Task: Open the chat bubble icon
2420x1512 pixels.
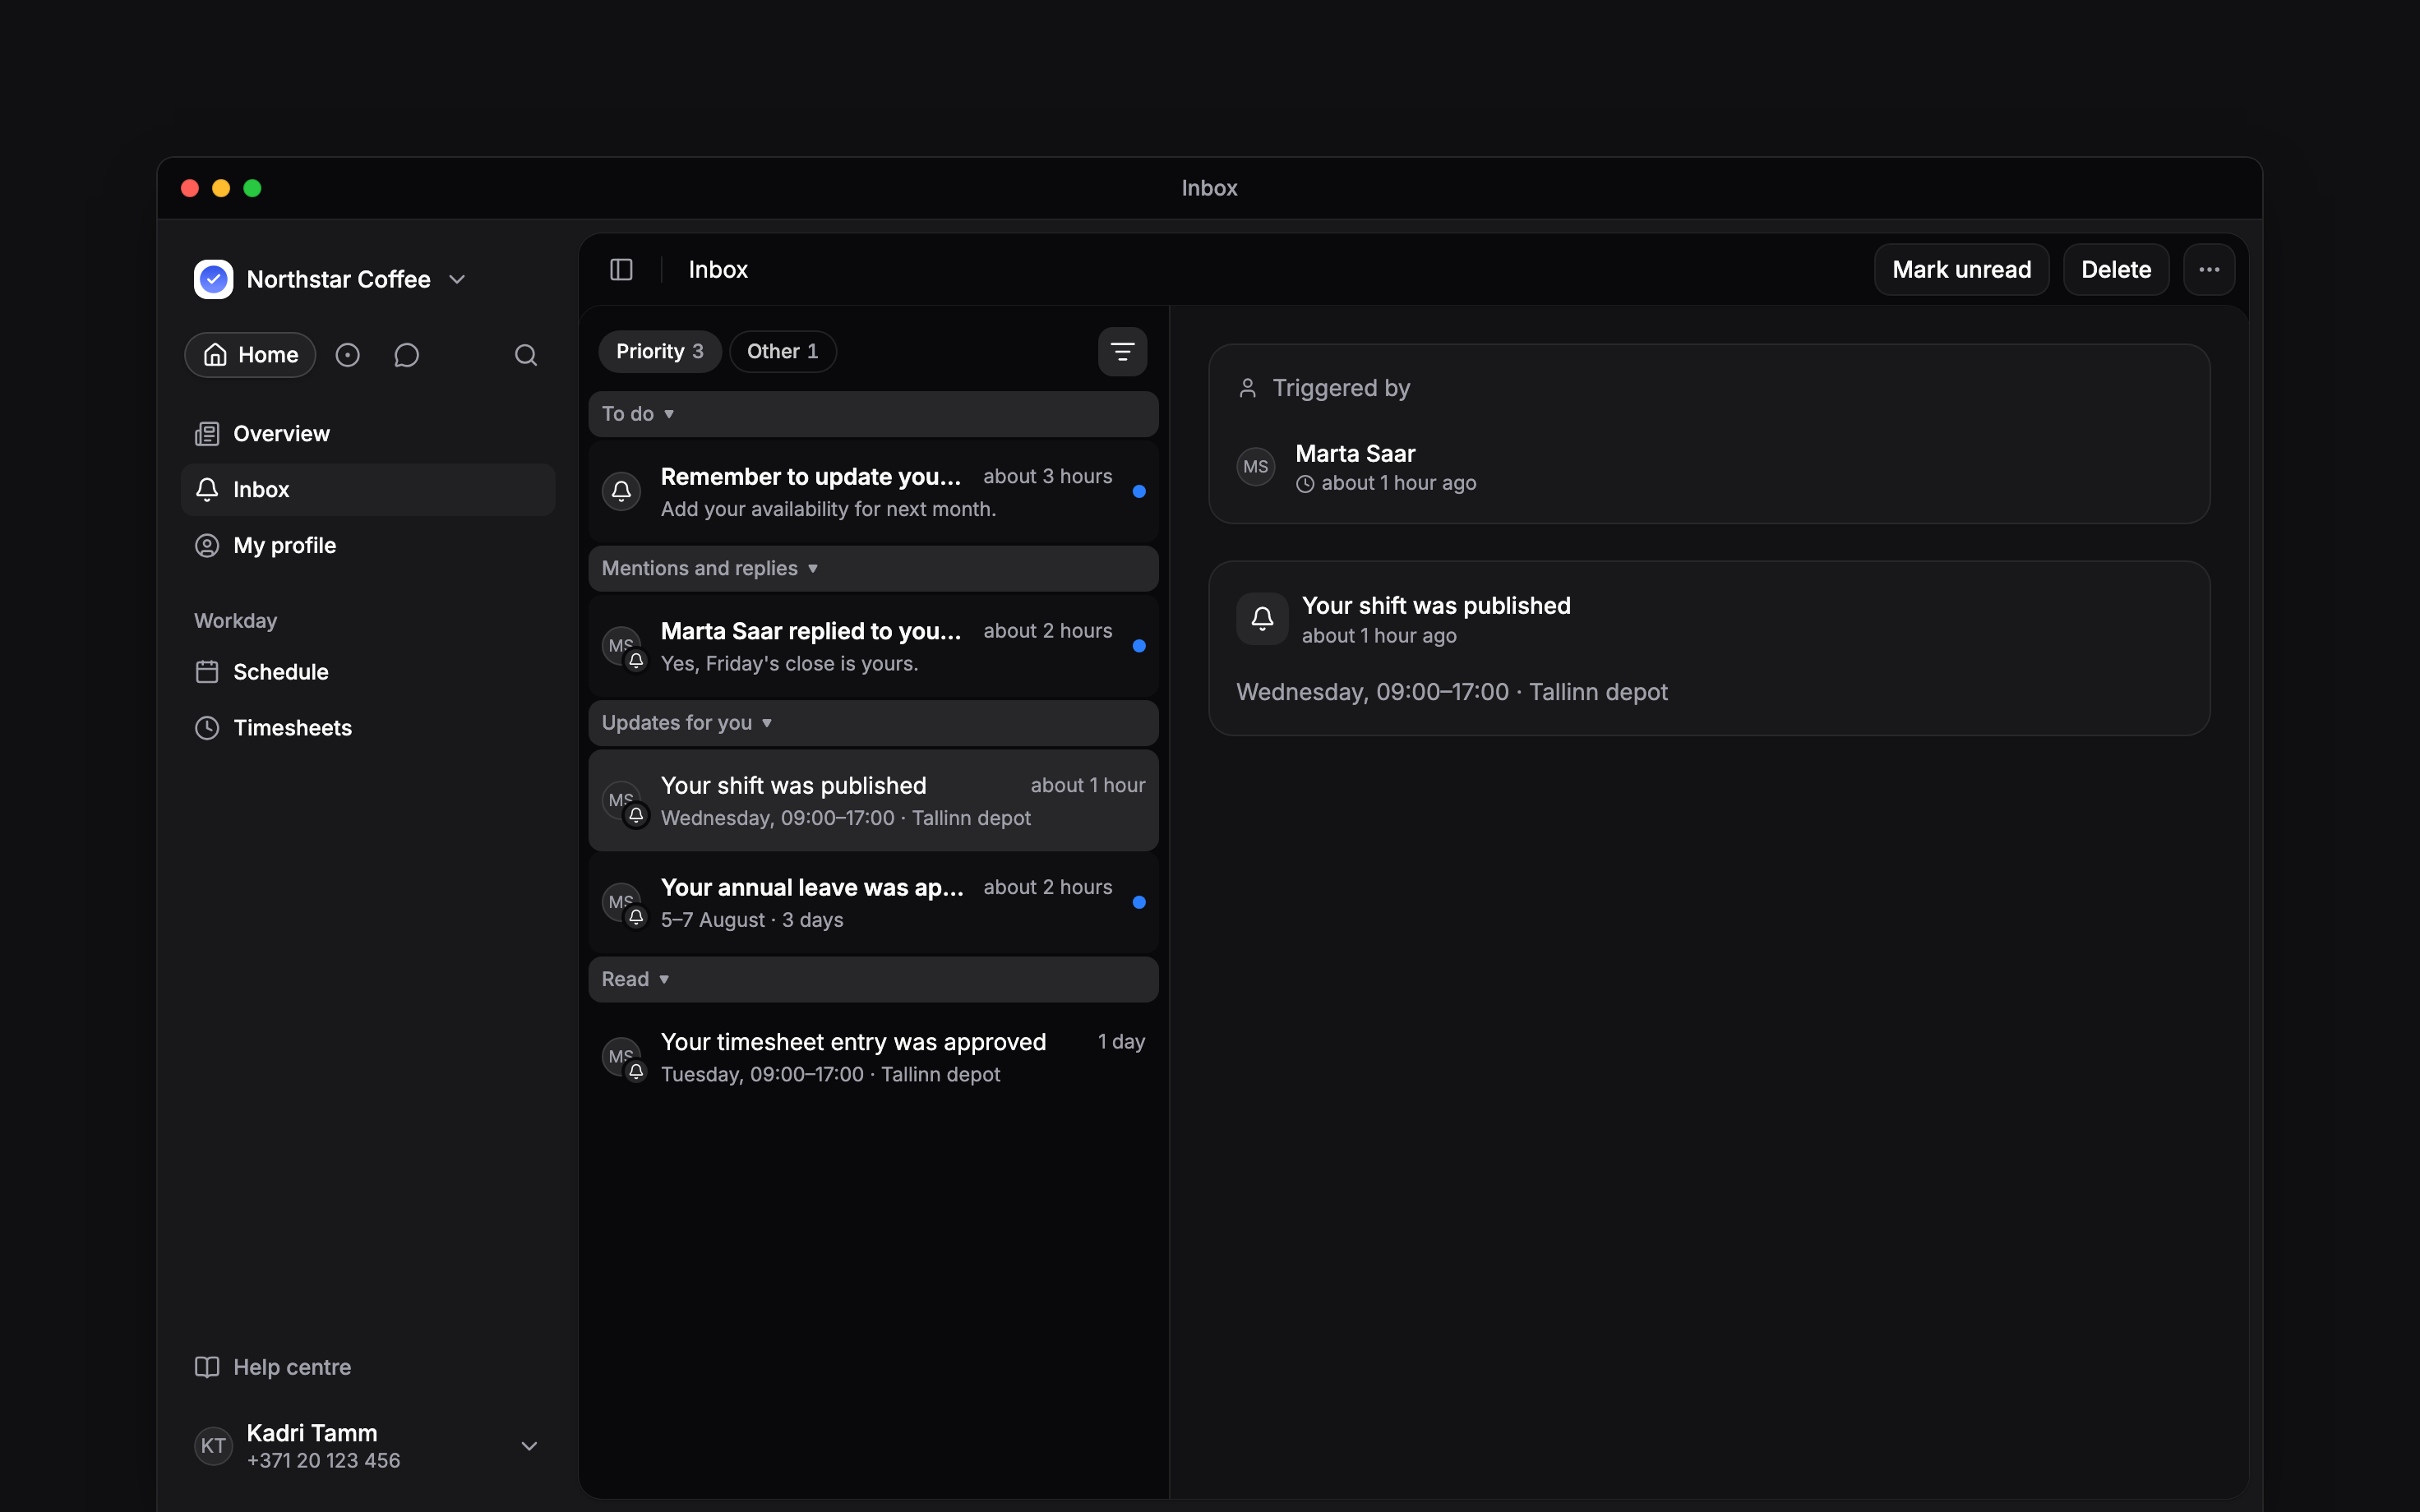Action: [x=406, y=355]
